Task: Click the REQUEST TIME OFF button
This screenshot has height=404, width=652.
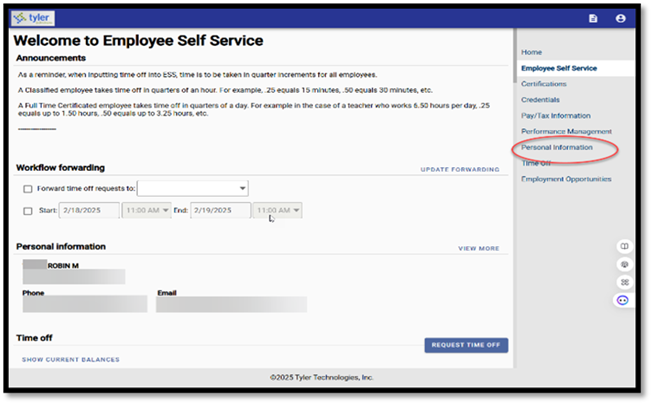Action: [x=466, y=345]
